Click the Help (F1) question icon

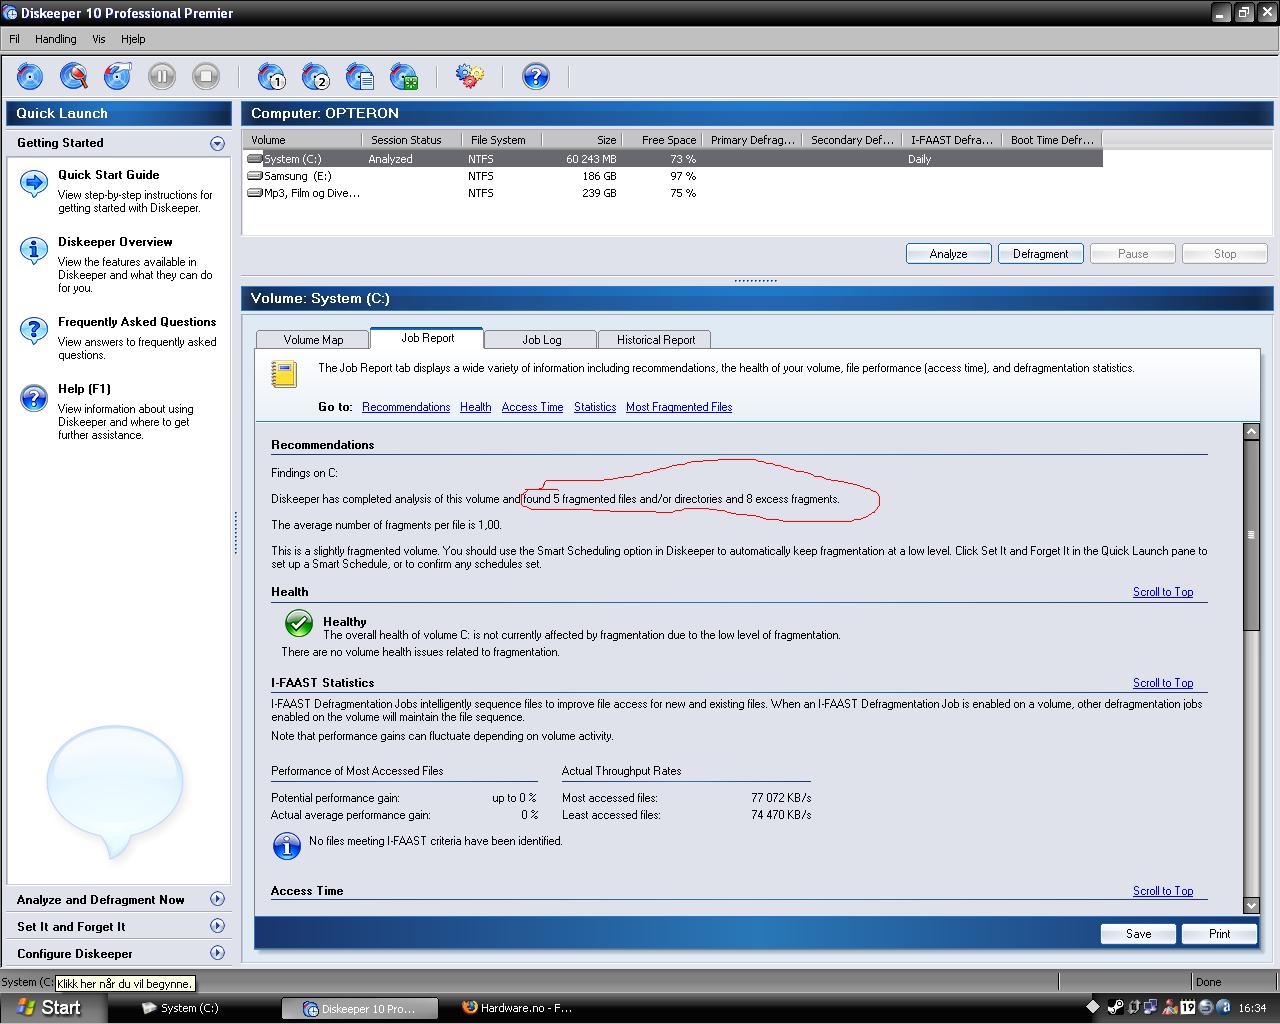pyautogui.click(x=34, y=398)
